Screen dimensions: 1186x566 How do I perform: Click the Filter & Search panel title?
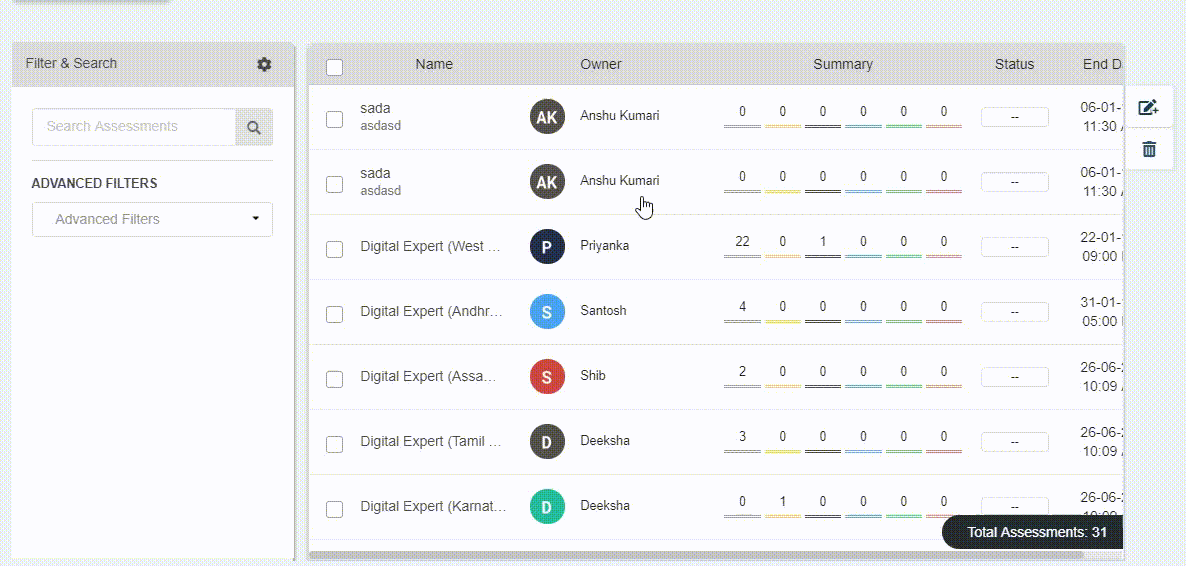coord(71,64)
